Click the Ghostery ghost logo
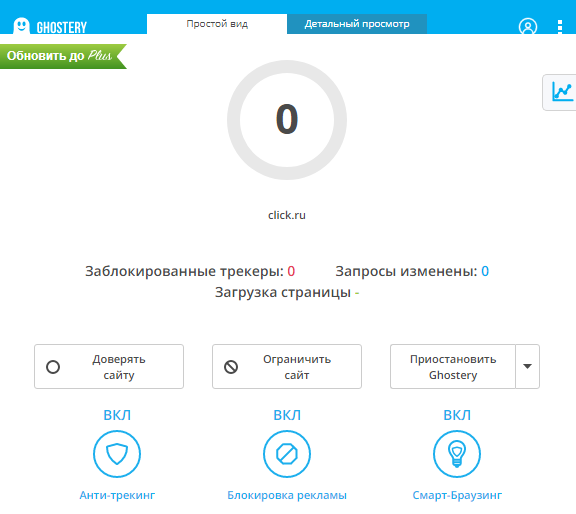Image resolution: width=576 pixels, height=514 pixels. [21, 26]
